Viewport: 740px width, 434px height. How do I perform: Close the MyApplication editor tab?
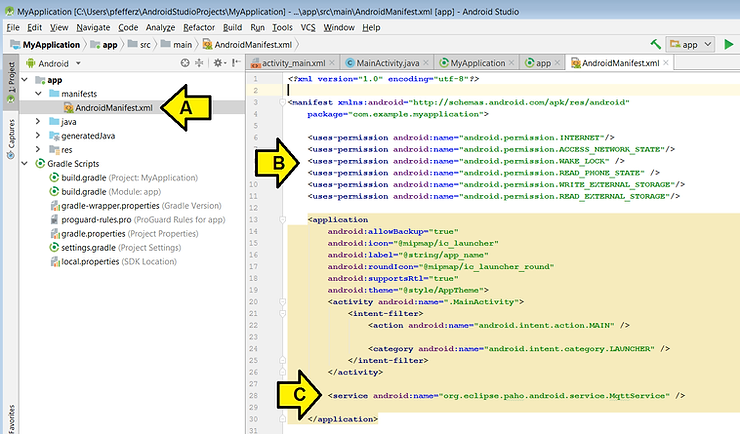[512, 63]
